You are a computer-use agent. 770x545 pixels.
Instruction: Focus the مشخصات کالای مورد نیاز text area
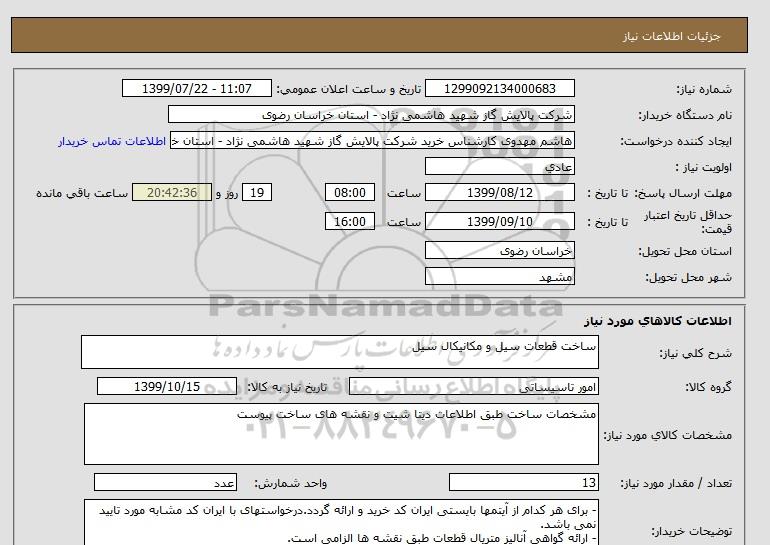(340, 434)
